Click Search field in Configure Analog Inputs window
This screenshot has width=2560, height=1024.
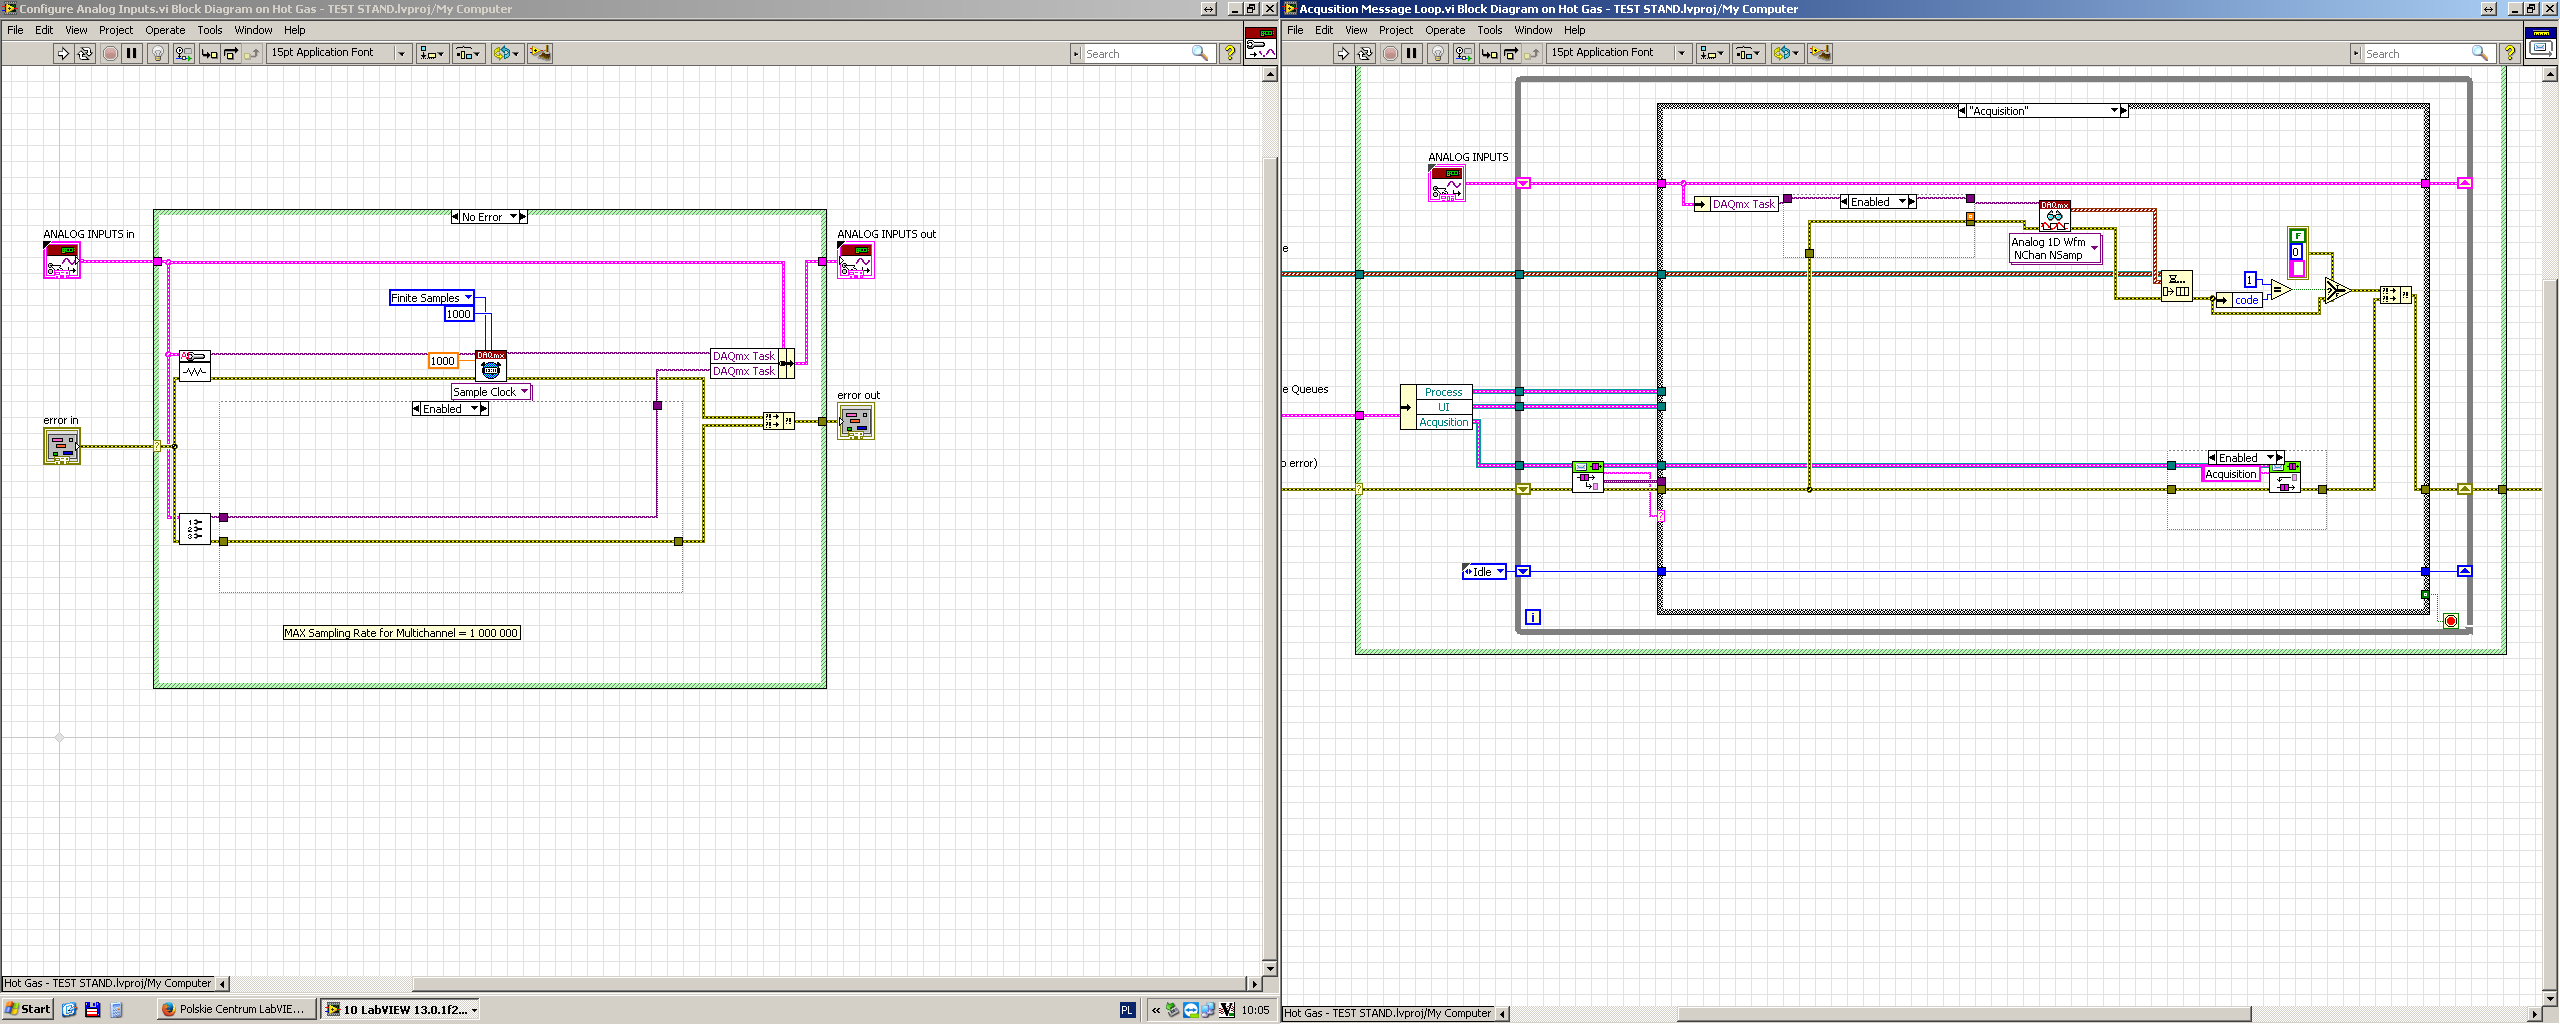pos(1143,53)
